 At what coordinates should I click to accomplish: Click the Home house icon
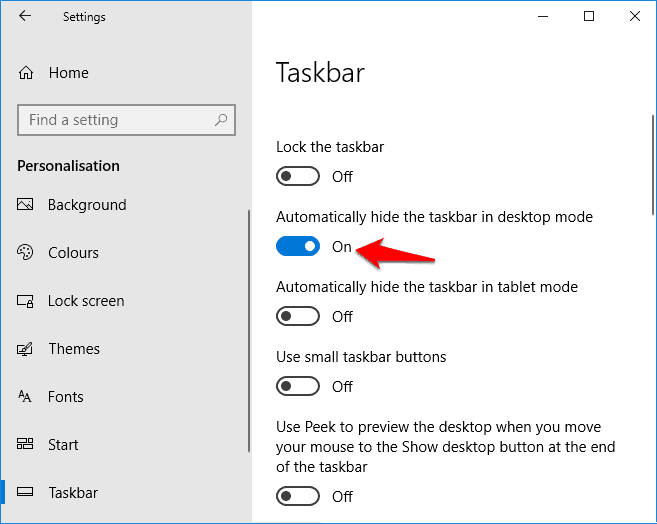(x=26, y=73)
